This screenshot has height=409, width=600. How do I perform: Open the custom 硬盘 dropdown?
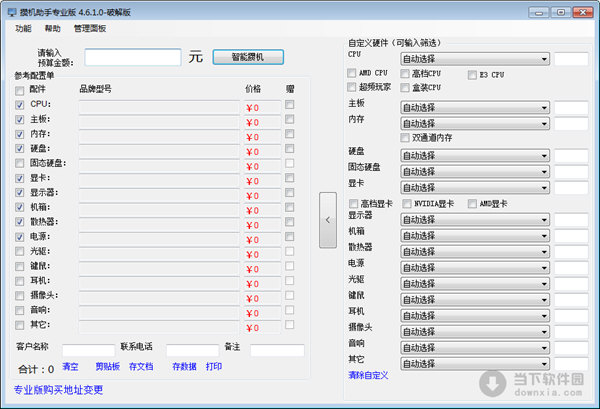point(475,156)
